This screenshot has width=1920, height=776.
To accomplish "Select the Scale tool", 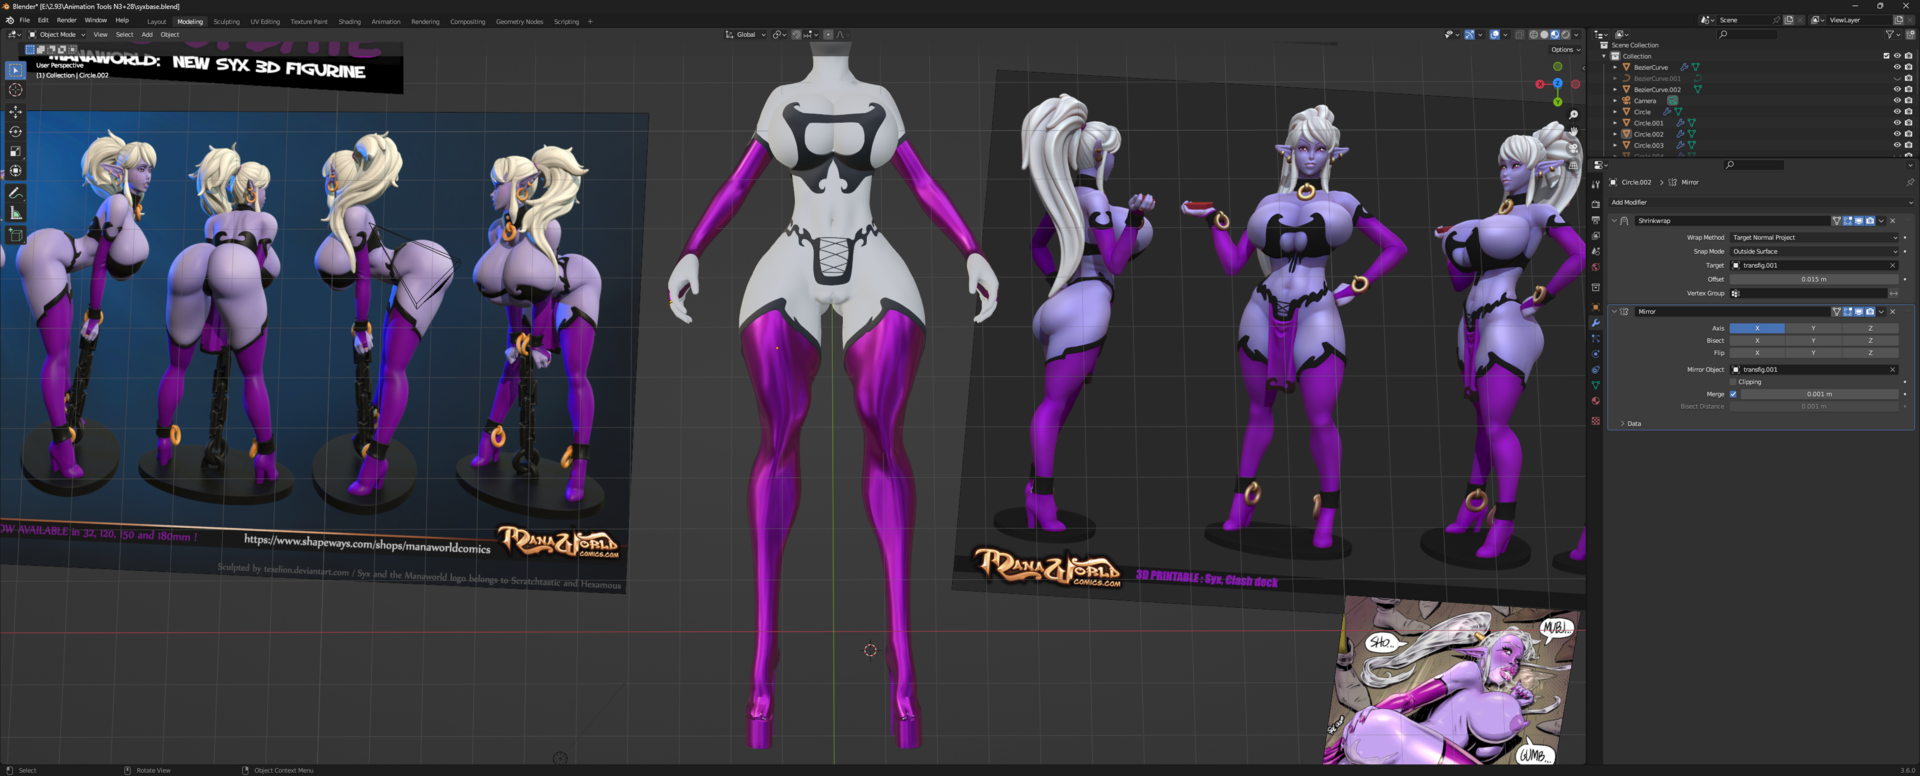I will (15, 152).
